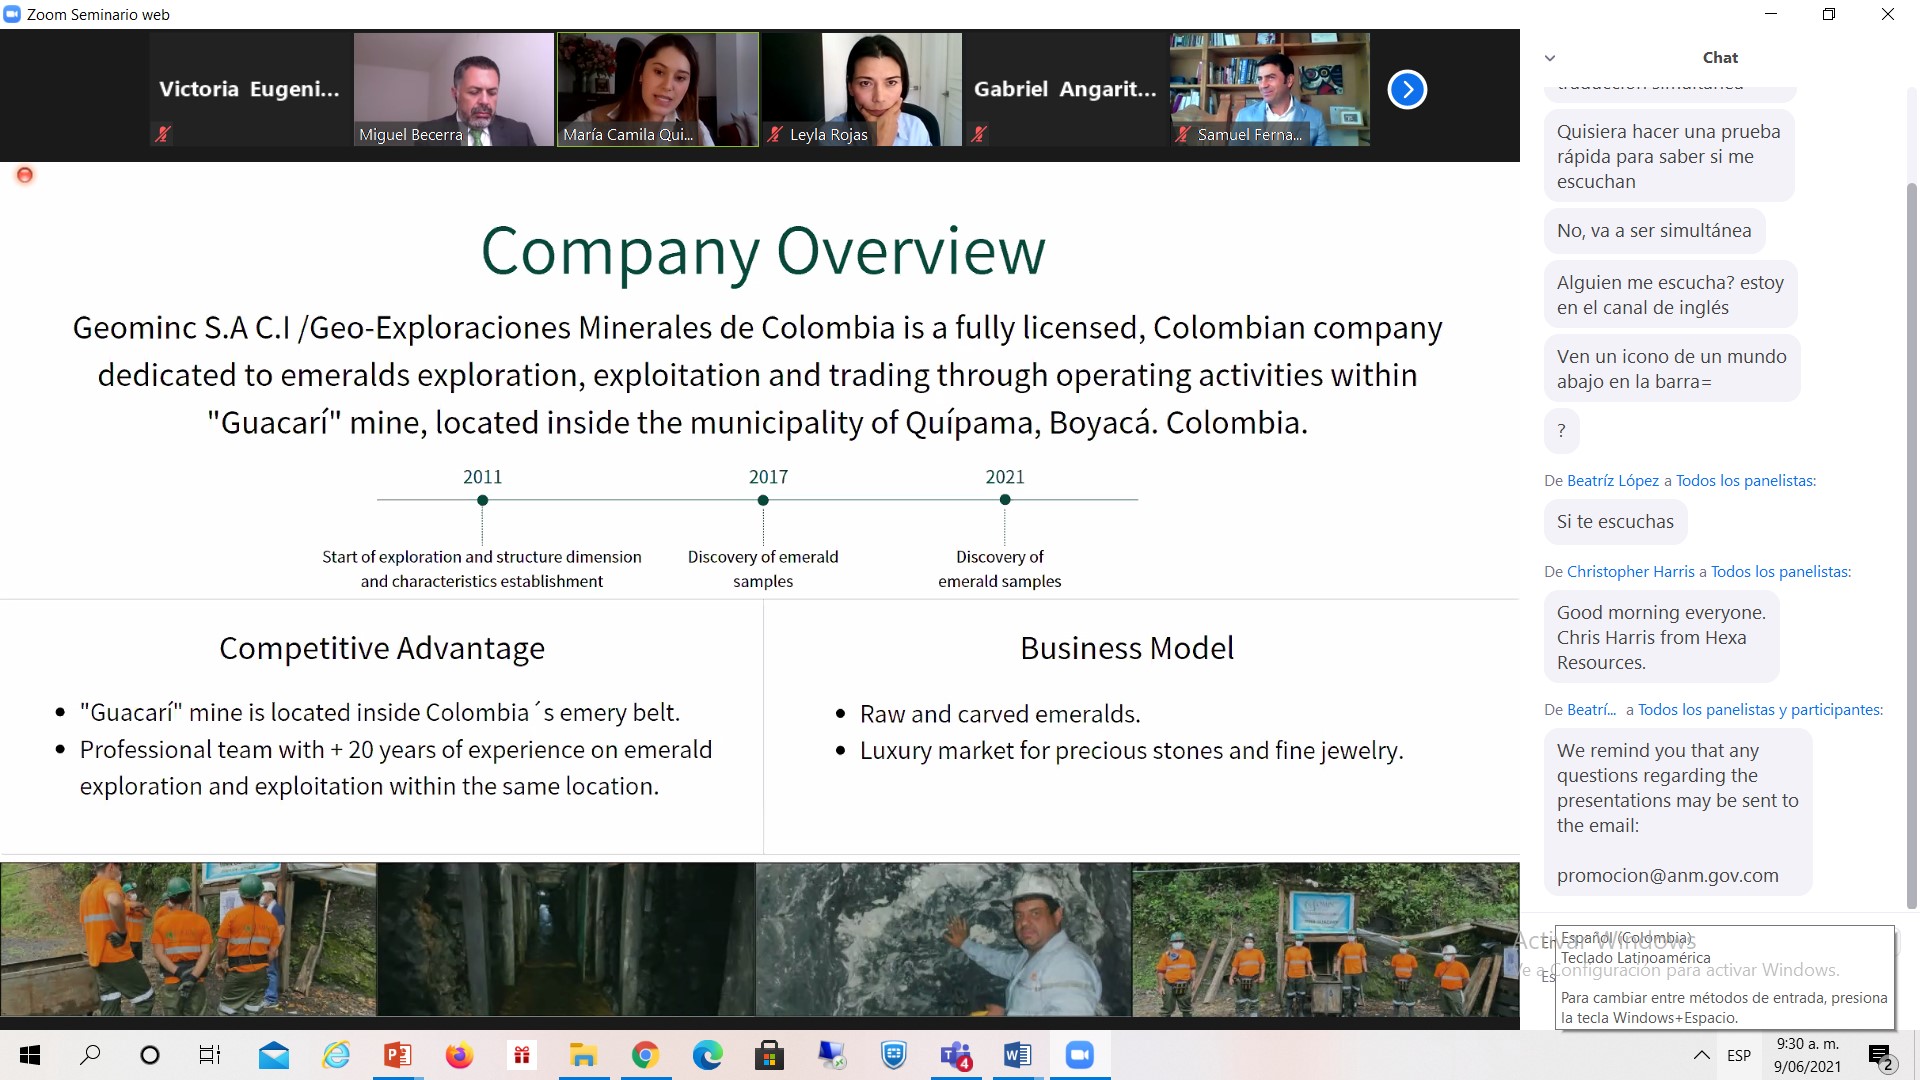Image resolution: width=1920 pixels, height=1080 pixels.
Task: Open the clock showing 9:30 a. m.
Action: pos(1807,1055)
